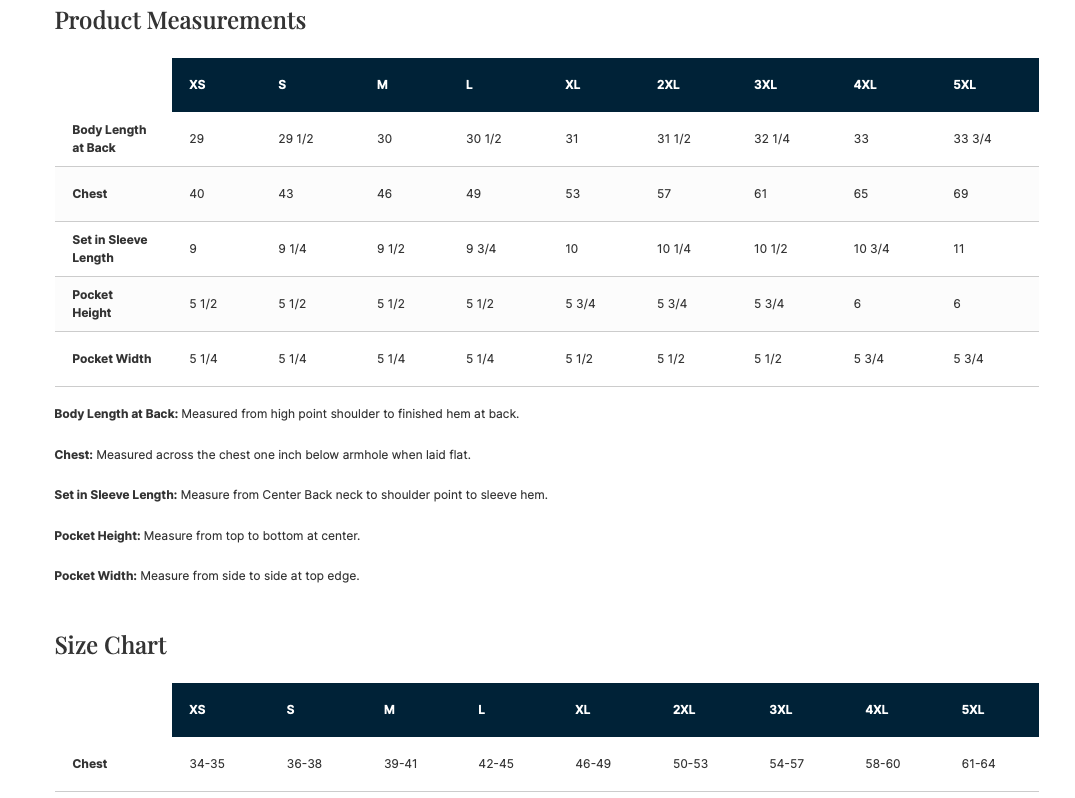Click the Set in Sleeve Length definition text
Image resolution: width=1075 pixels, height=798 pixels.
[x=300, y=495]
